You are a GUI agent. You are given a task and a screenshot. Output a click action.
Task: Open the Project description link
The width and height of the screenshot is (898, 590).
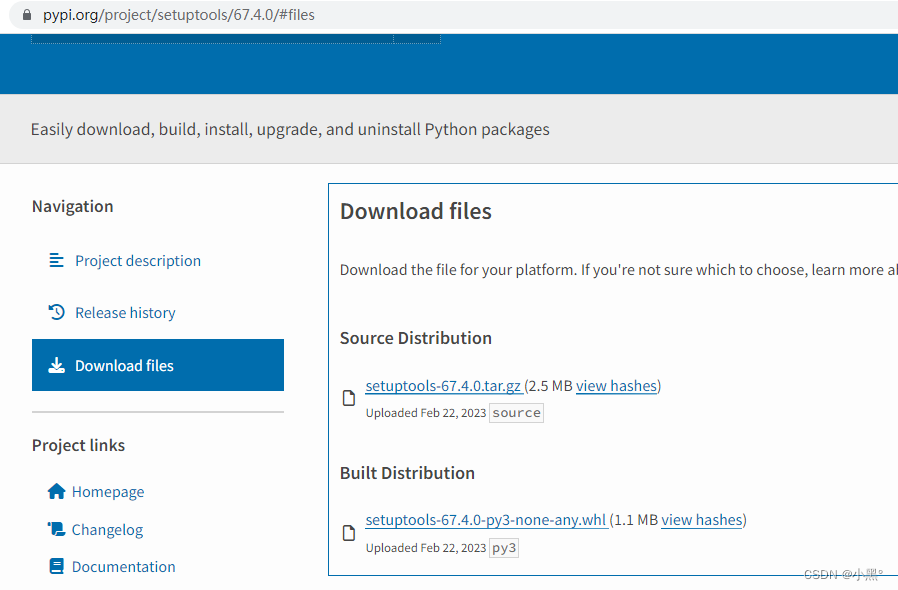138,261
